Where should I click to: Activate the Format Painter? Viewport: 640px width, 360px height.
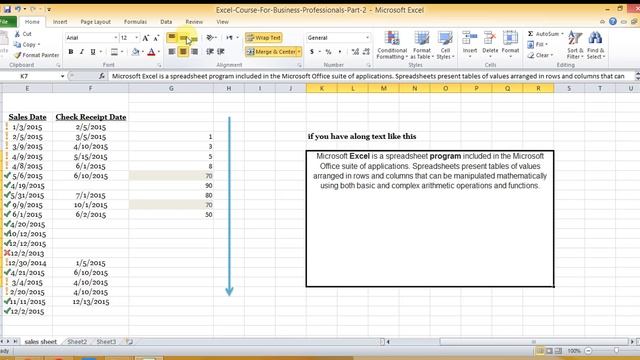click(36, 55)
